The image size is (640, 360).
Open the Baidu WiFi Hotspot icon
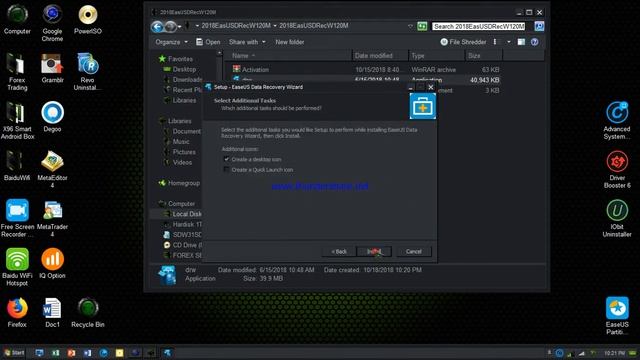click(17, 267)
